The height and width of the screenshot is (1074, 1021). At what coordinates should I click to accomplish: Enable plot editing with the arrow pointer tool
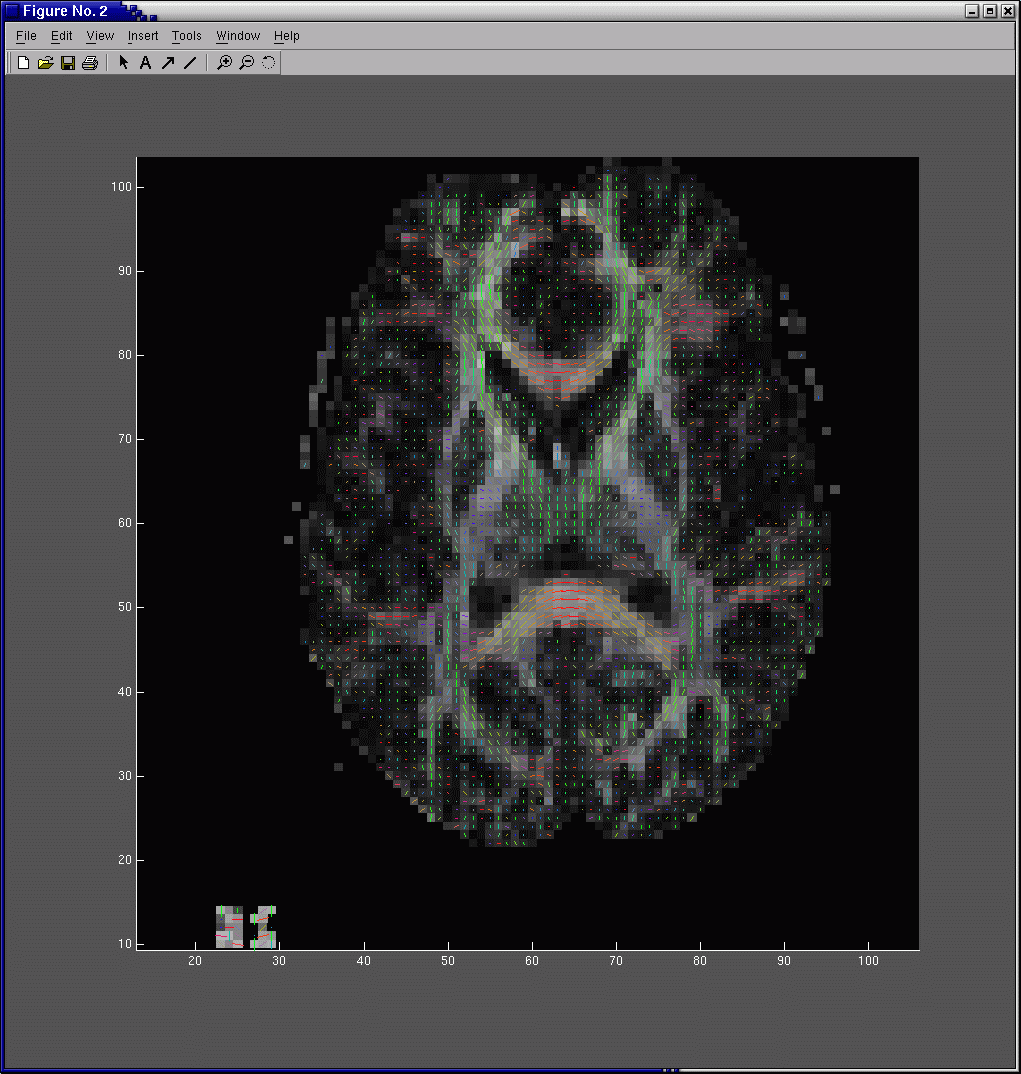coord(124,63)
